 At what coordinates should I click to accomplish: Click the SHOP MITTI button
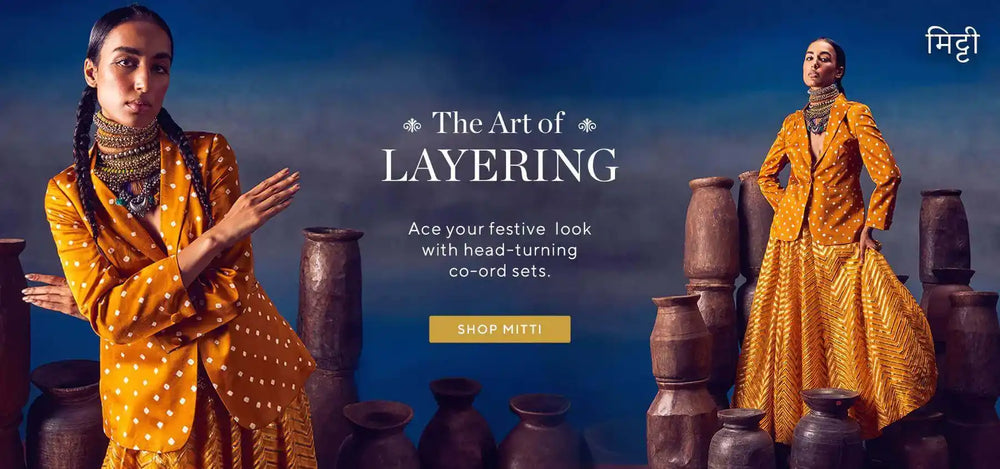pyautogui.click(x=499, y=329)
